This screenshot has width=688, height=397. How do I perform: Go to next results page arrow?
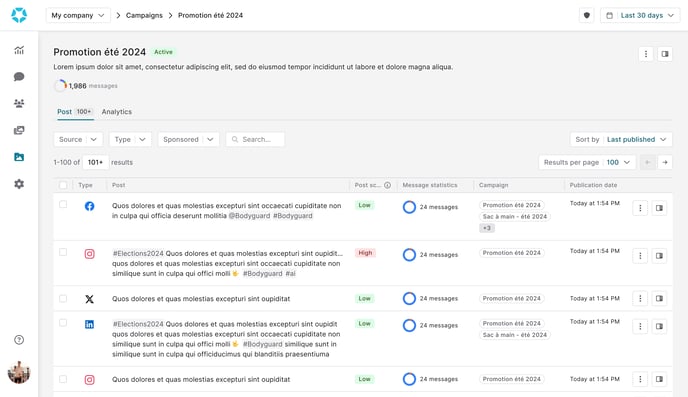click(665, 162)
